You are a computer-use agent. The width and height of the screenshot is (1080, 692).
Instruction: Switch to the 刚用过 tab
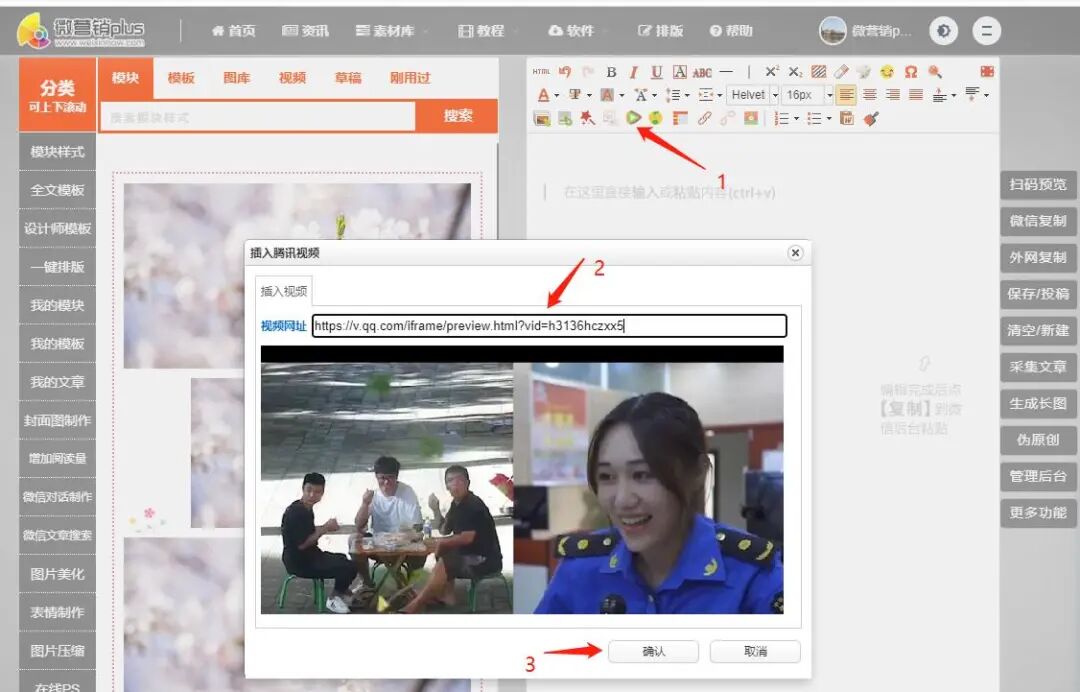point(410,78)
